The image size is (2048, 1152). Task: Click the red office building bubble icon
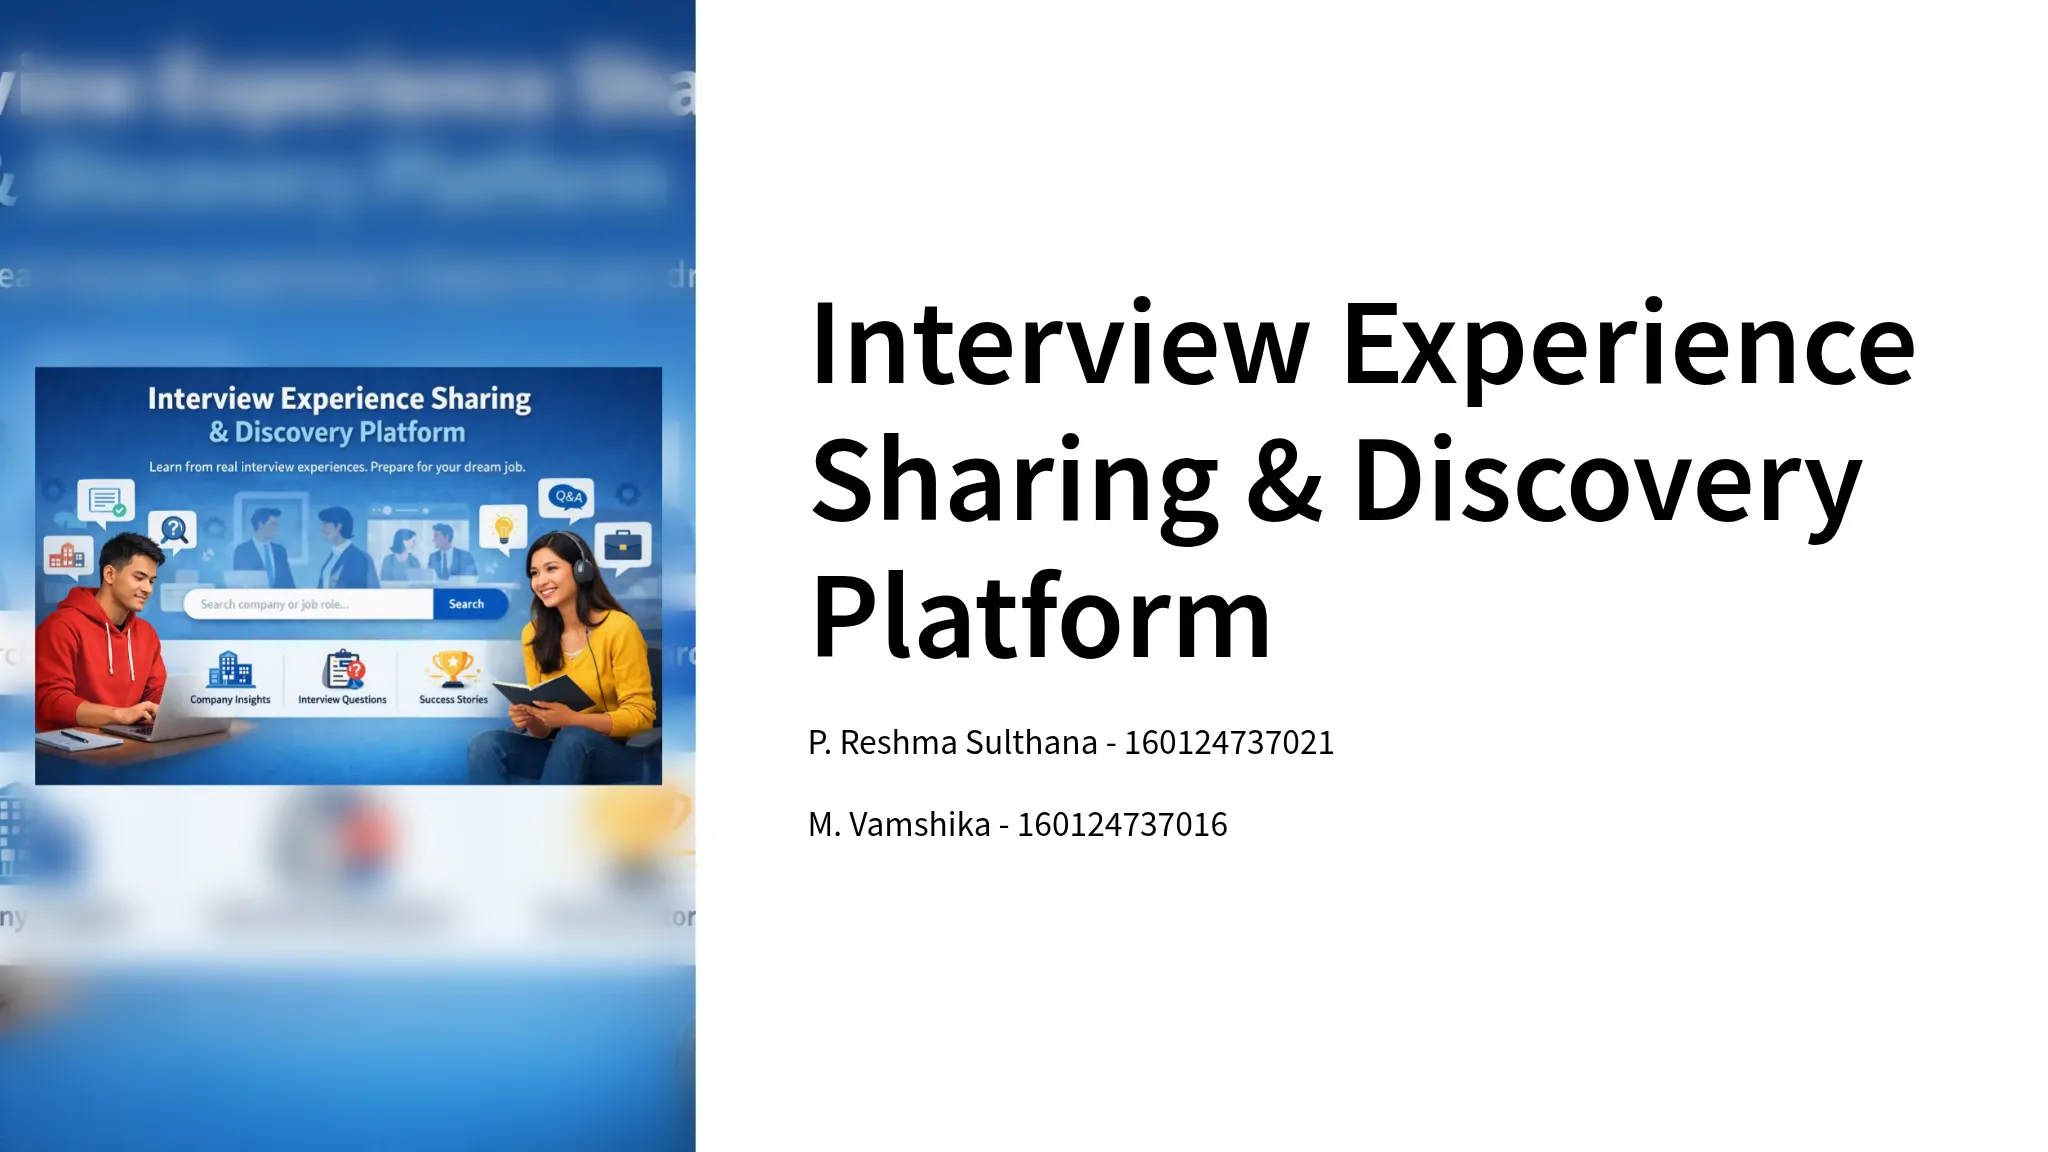pyautogui.click(x=68, y=556)
